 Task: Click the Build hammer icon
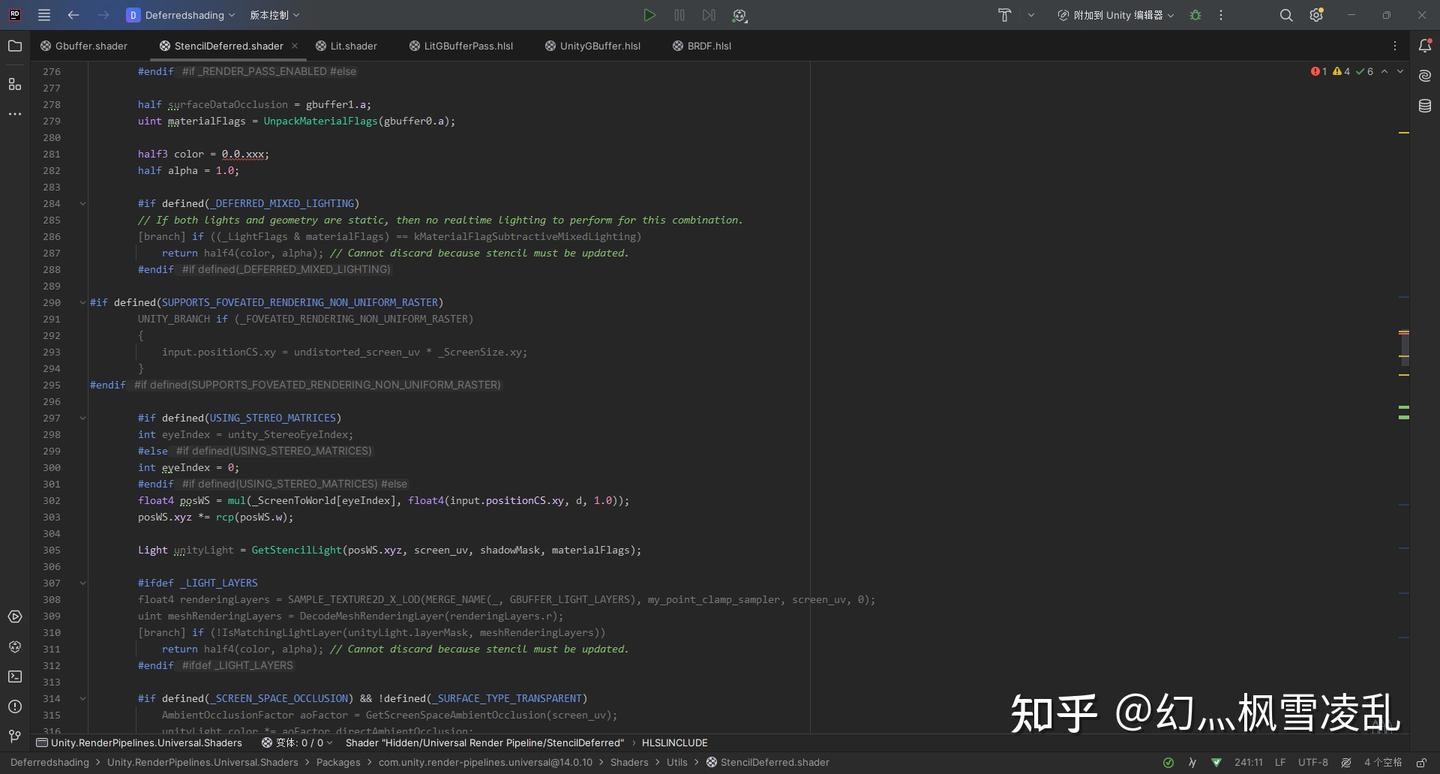pyautogui.click(x=1004, y=15)
